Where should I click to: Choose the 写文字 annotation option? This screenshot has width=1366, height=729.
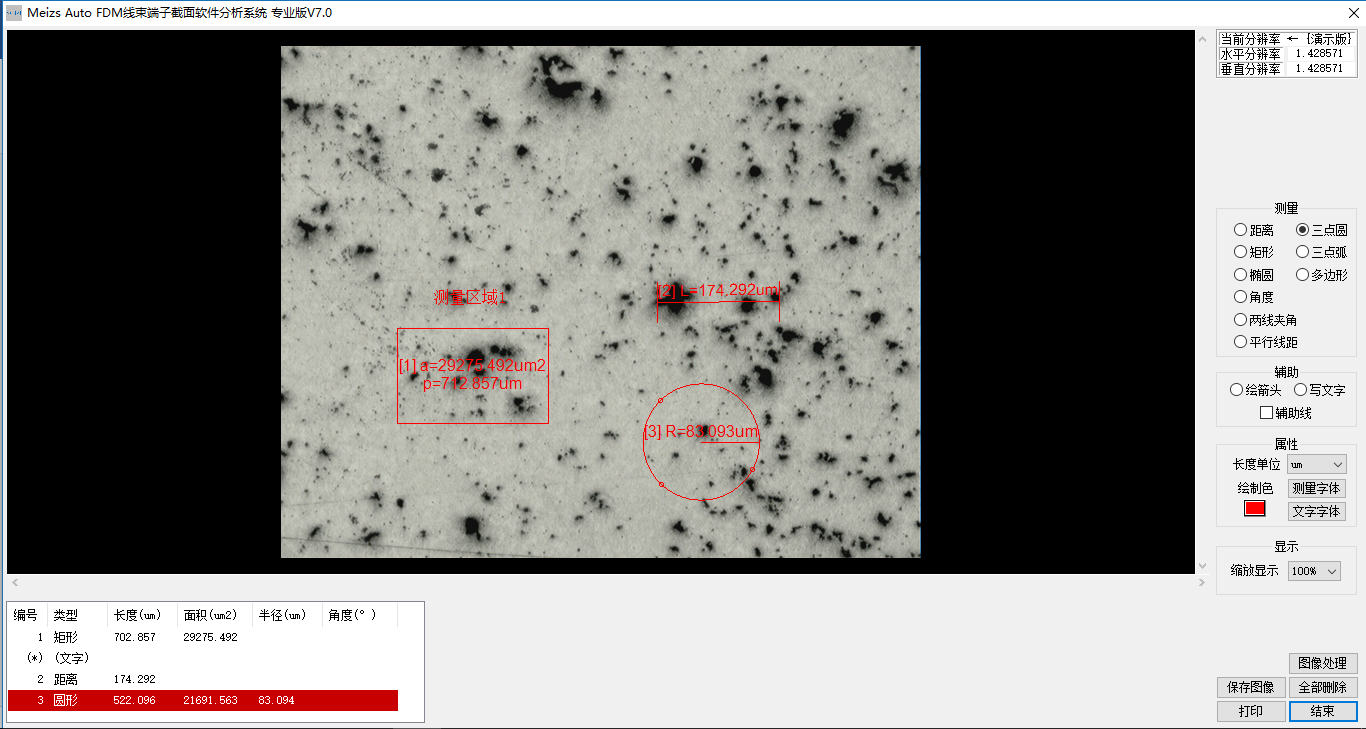pos(1301,390)
